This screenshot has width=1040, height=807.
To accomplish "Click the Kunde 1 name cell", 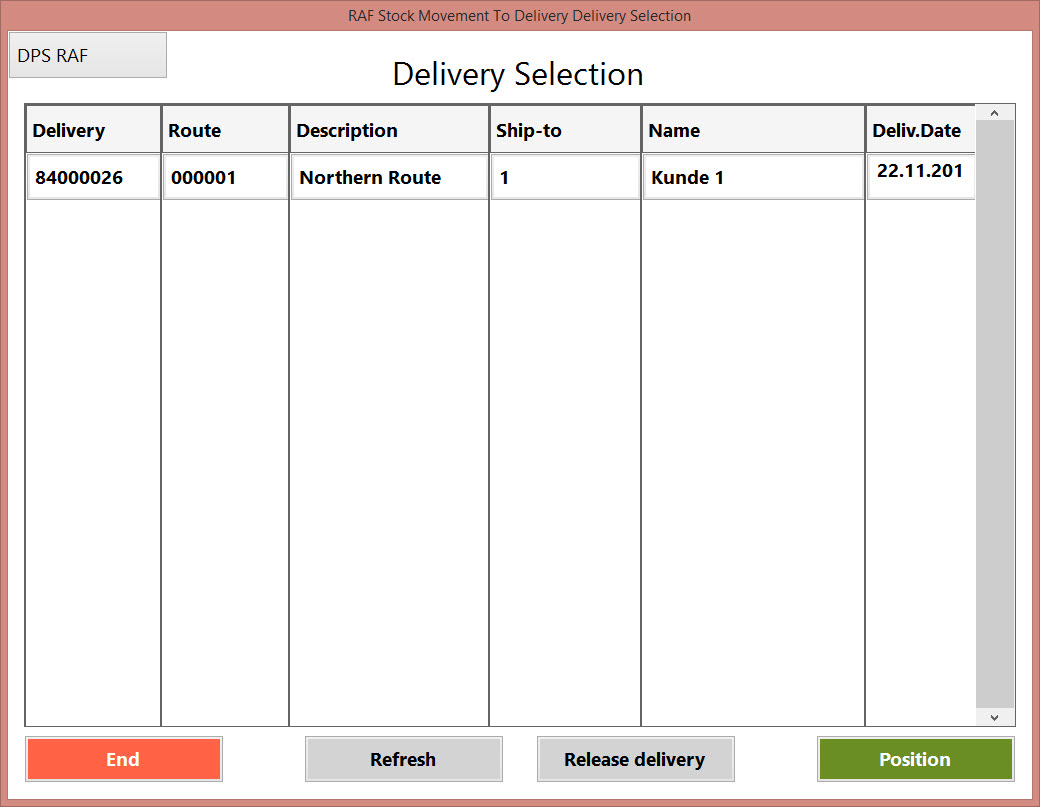I will coord(753,178).
